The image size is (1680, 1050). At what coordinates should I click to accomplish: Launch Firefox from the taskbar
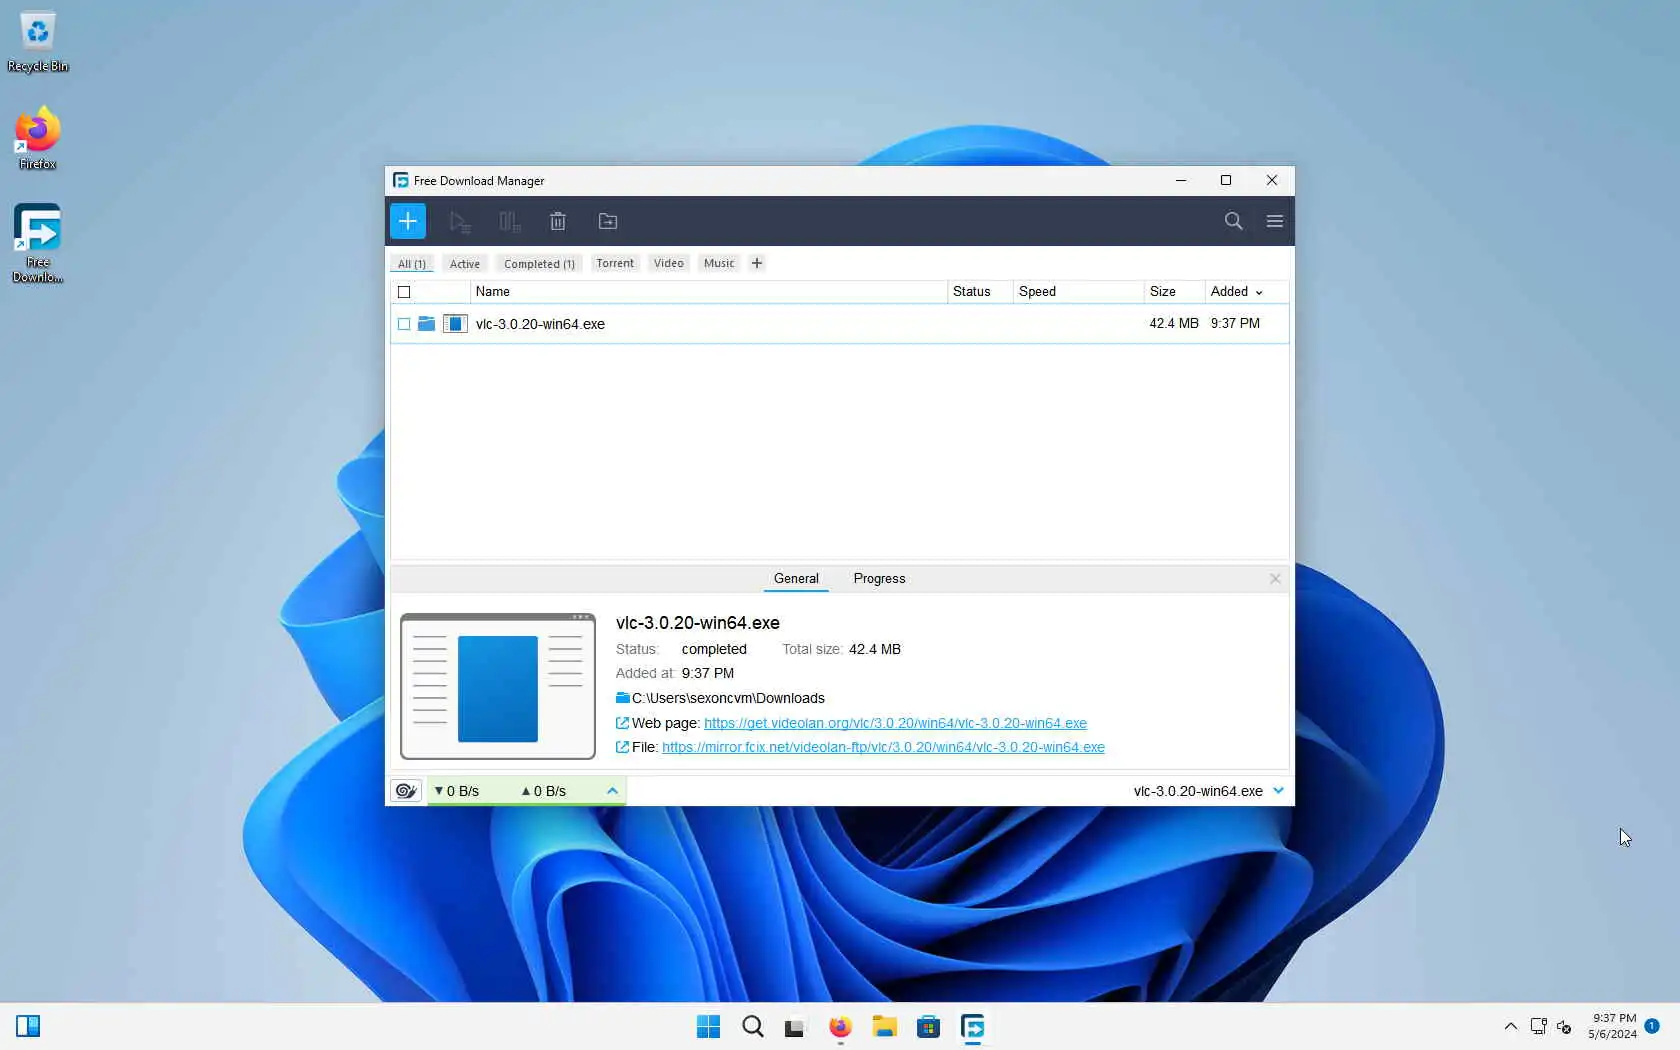840,1027
